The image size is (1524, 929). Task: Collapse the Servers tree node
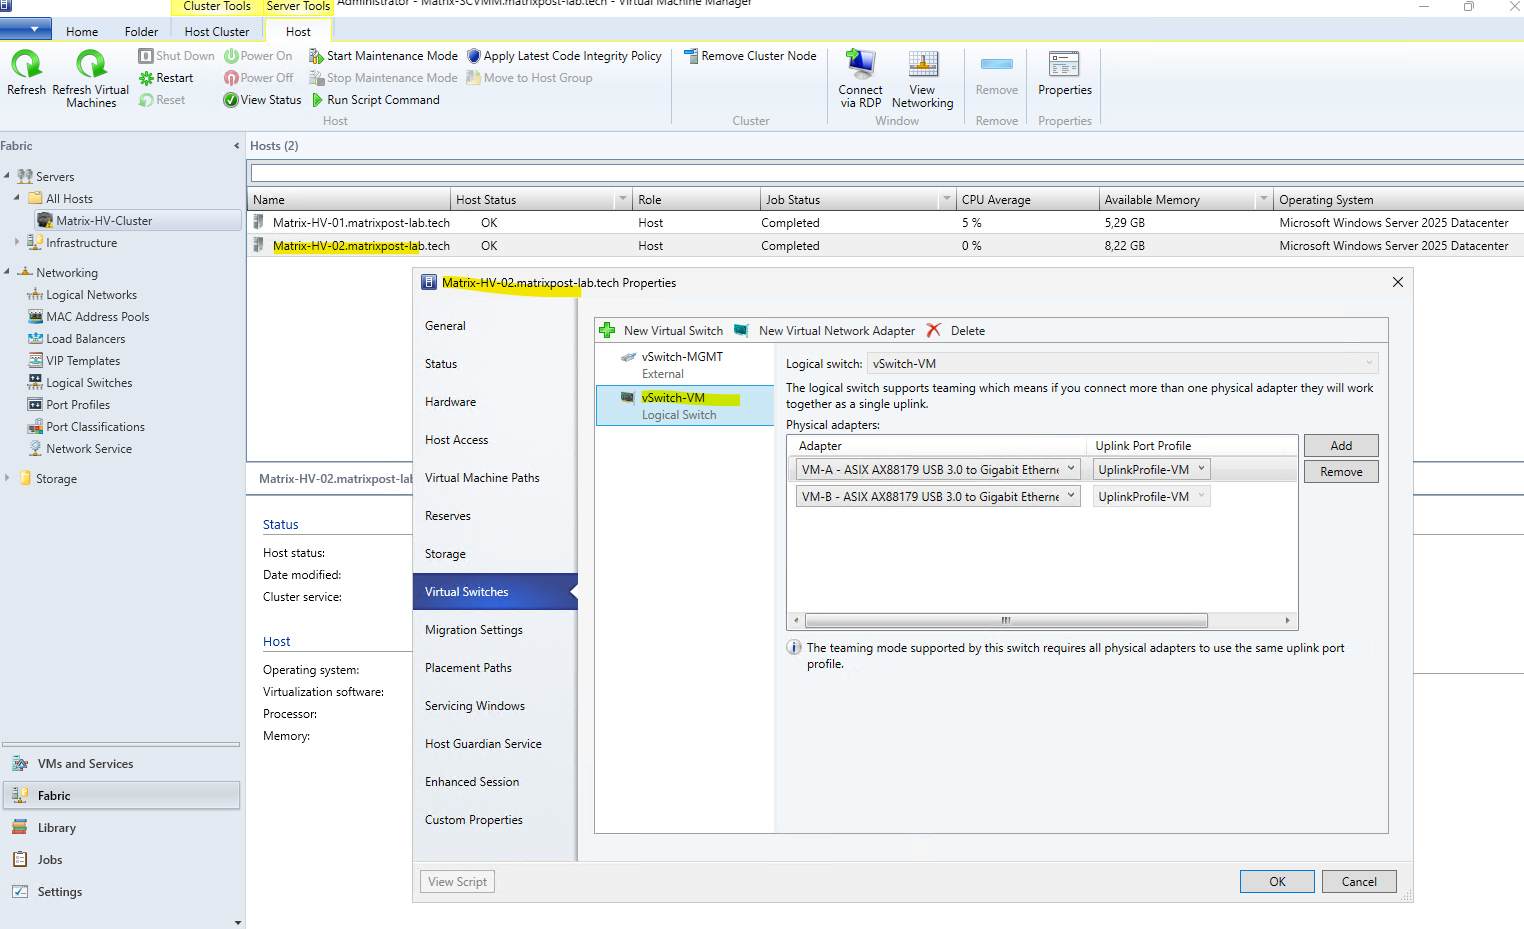7,176
